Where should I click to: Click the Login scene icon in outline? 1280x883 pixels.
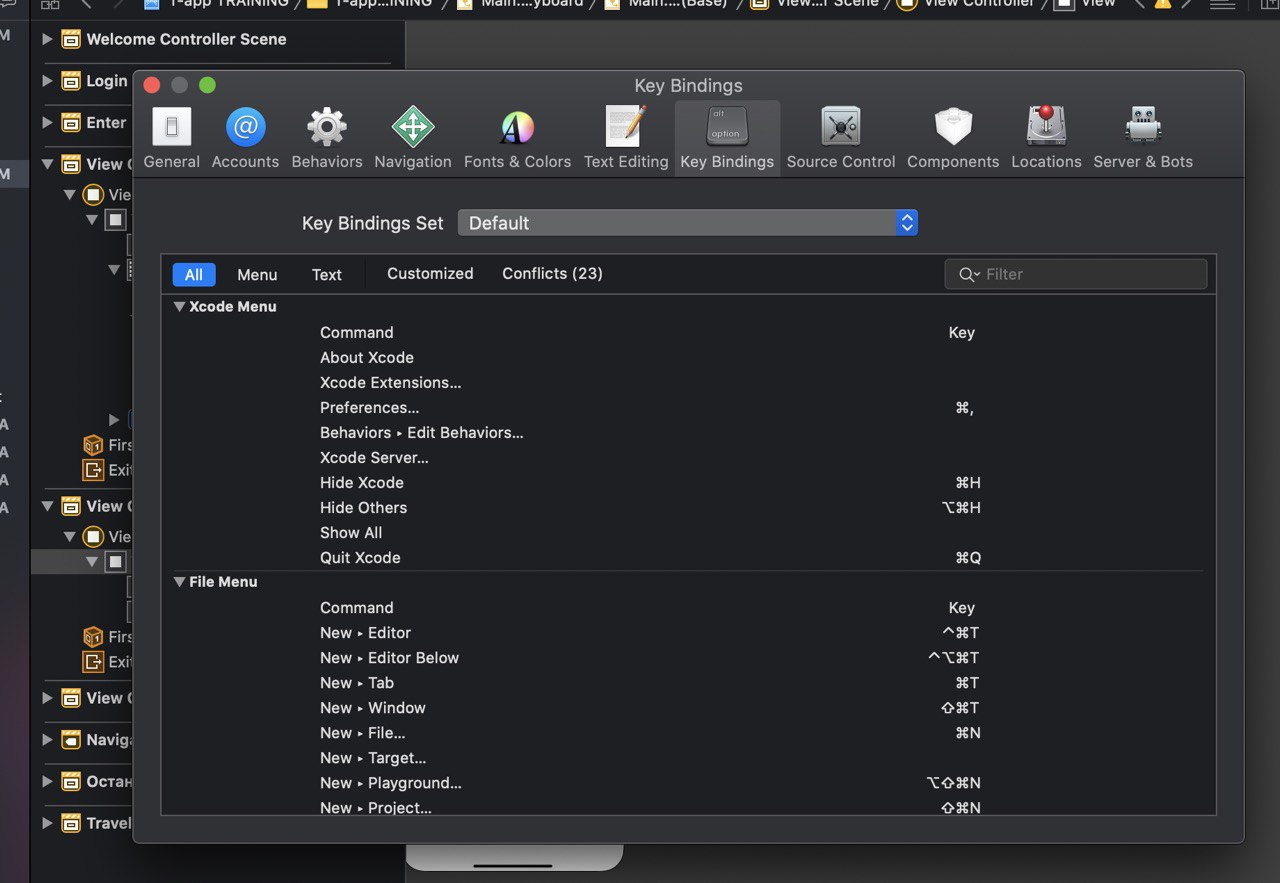point(71,81)
